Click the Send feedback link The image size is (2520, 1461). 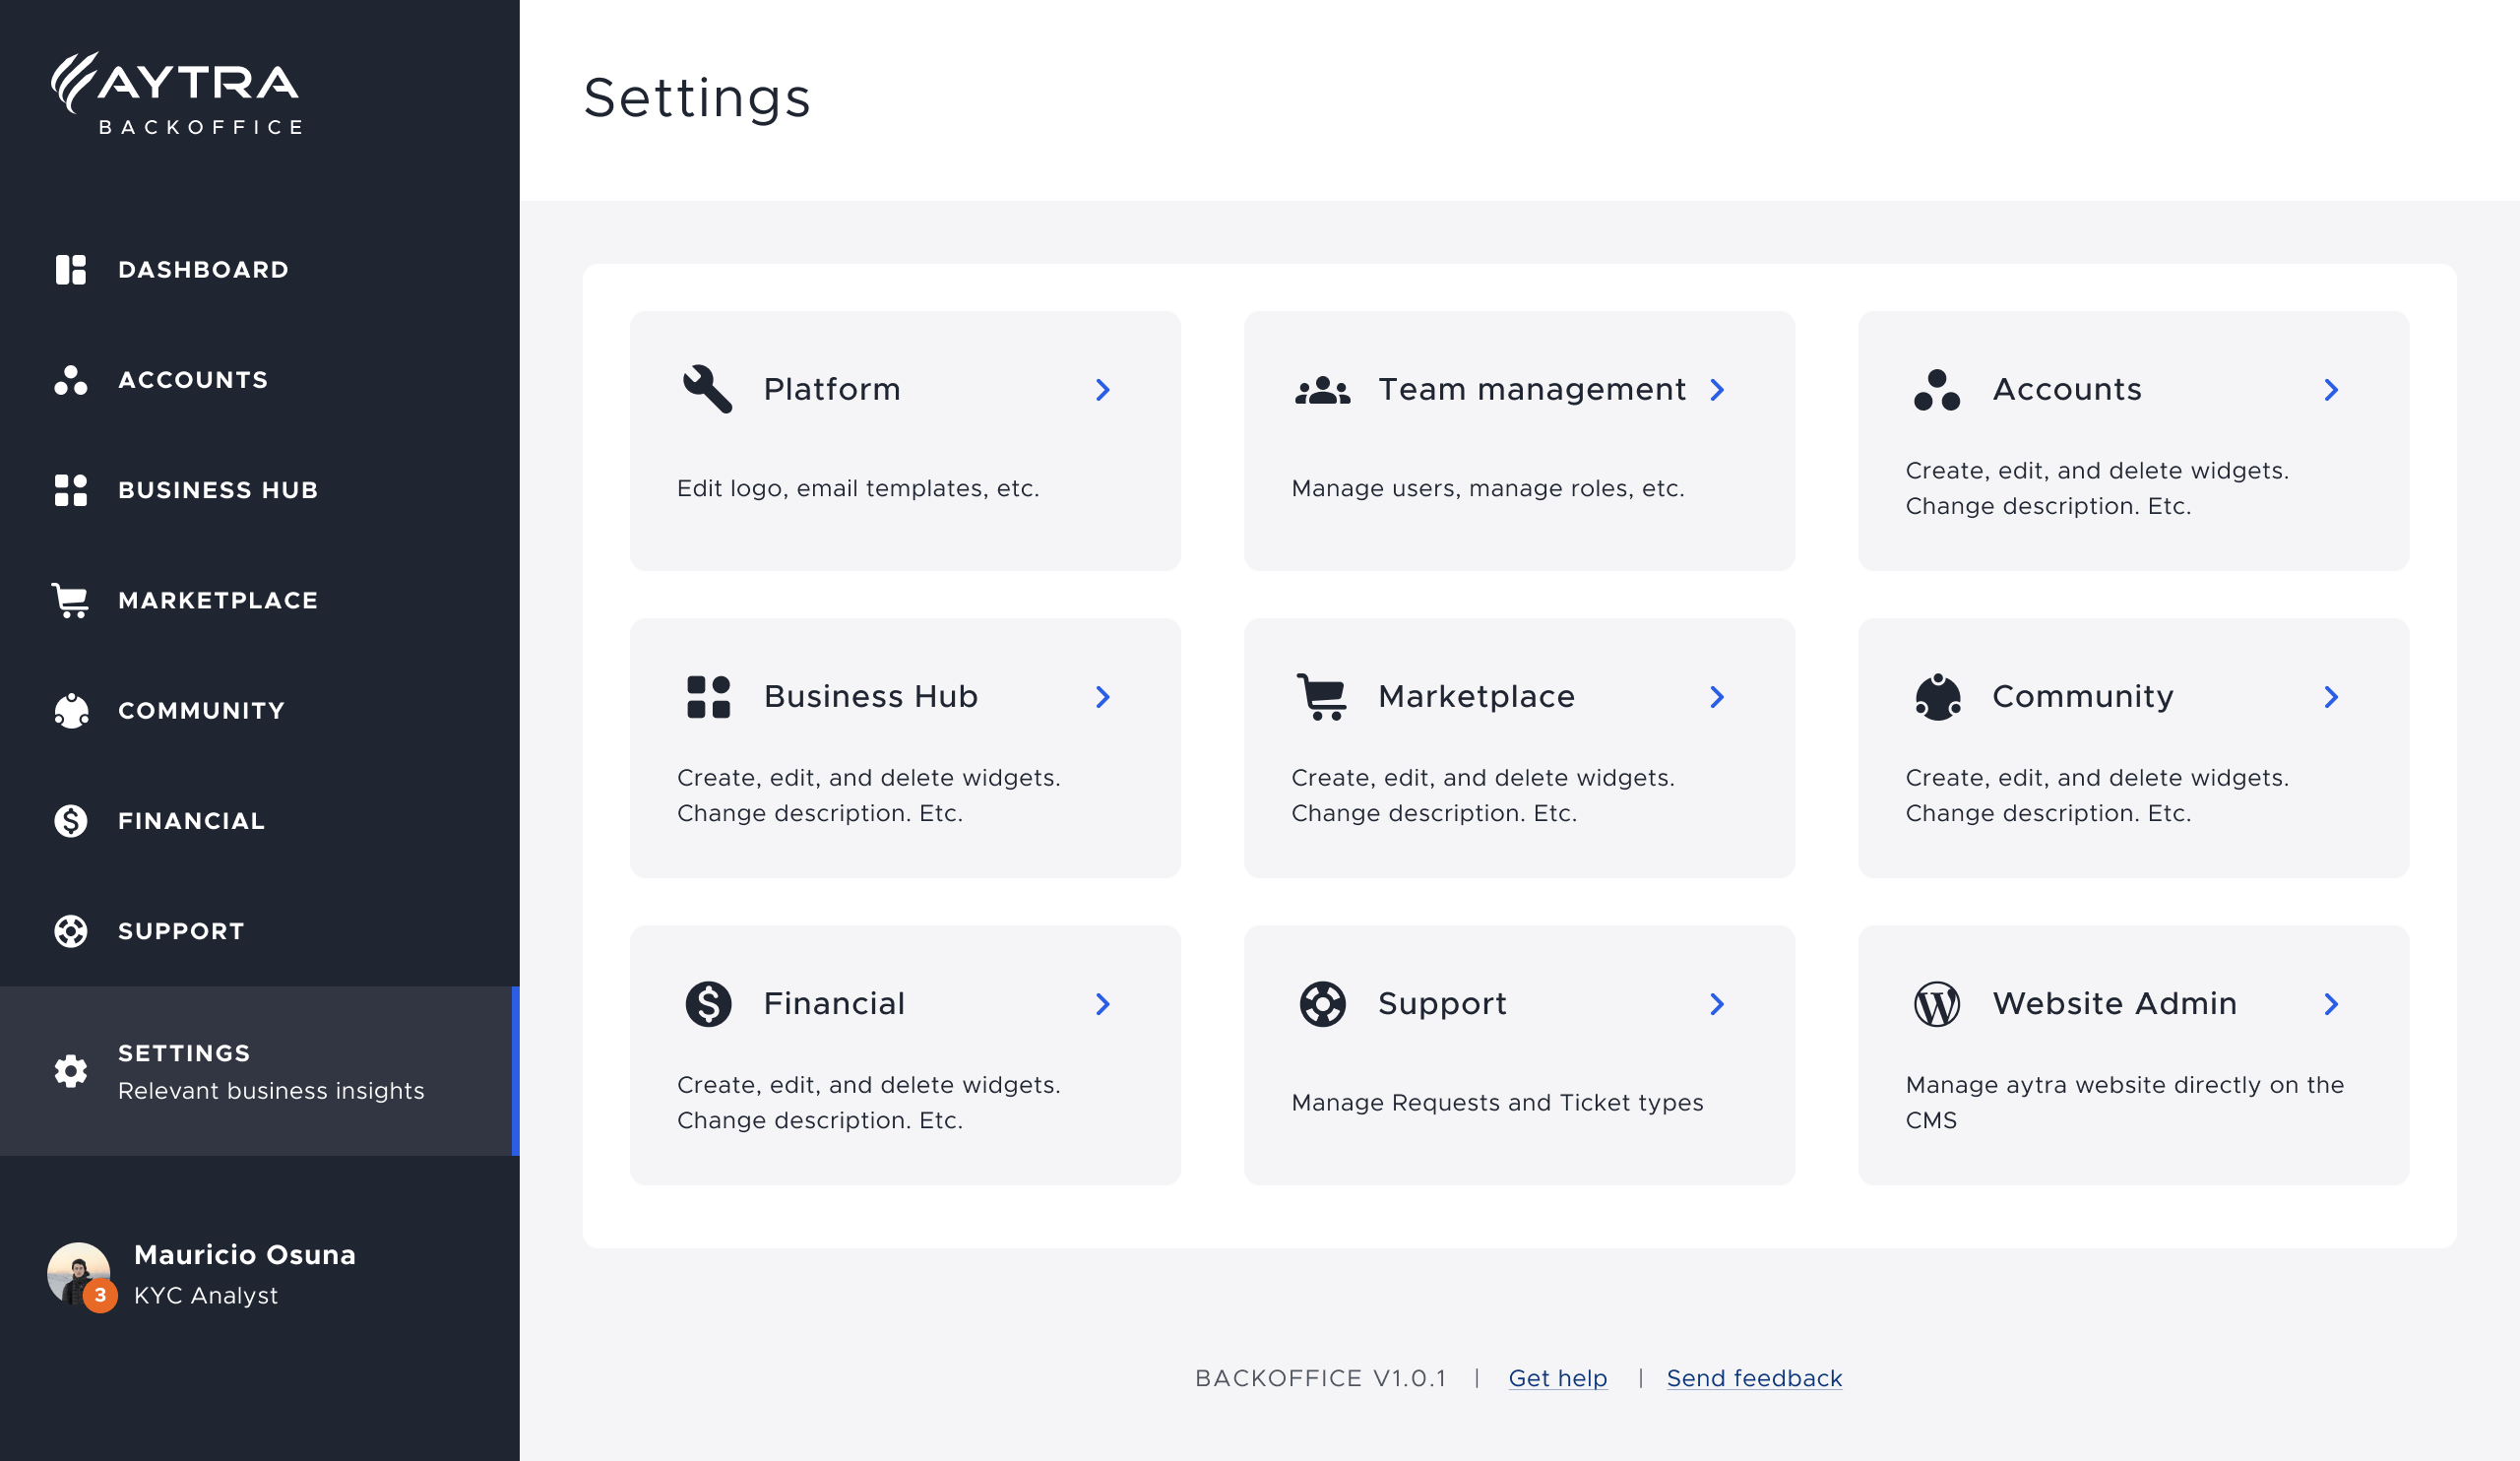[x=1754, y=1378]
